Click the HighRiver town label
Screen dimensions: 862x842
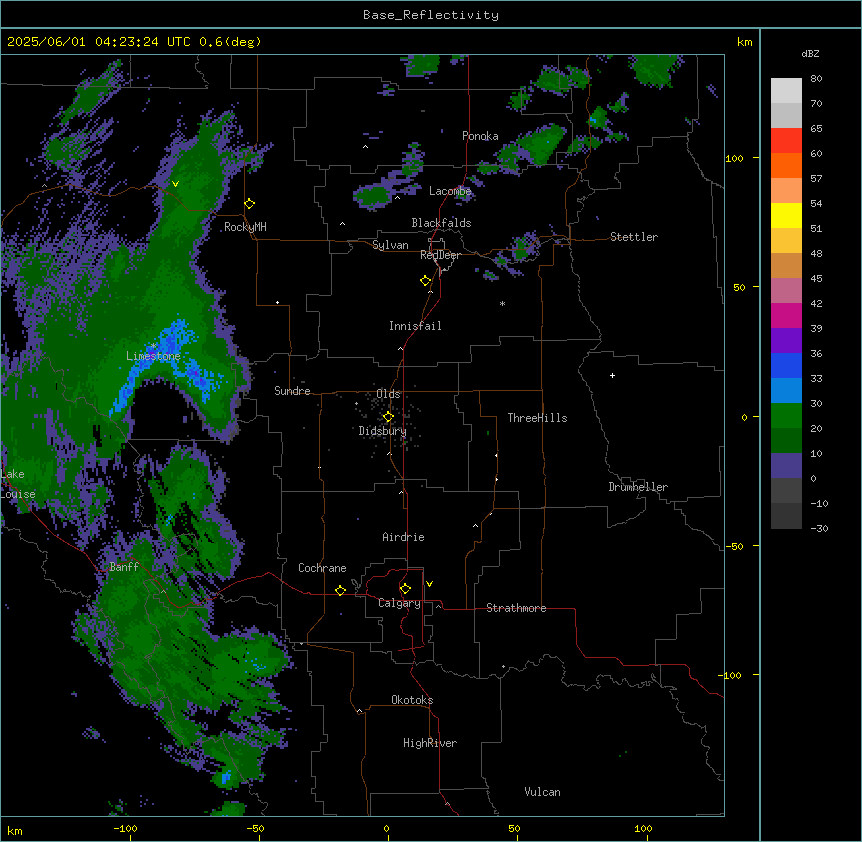[x=430, y=743]
